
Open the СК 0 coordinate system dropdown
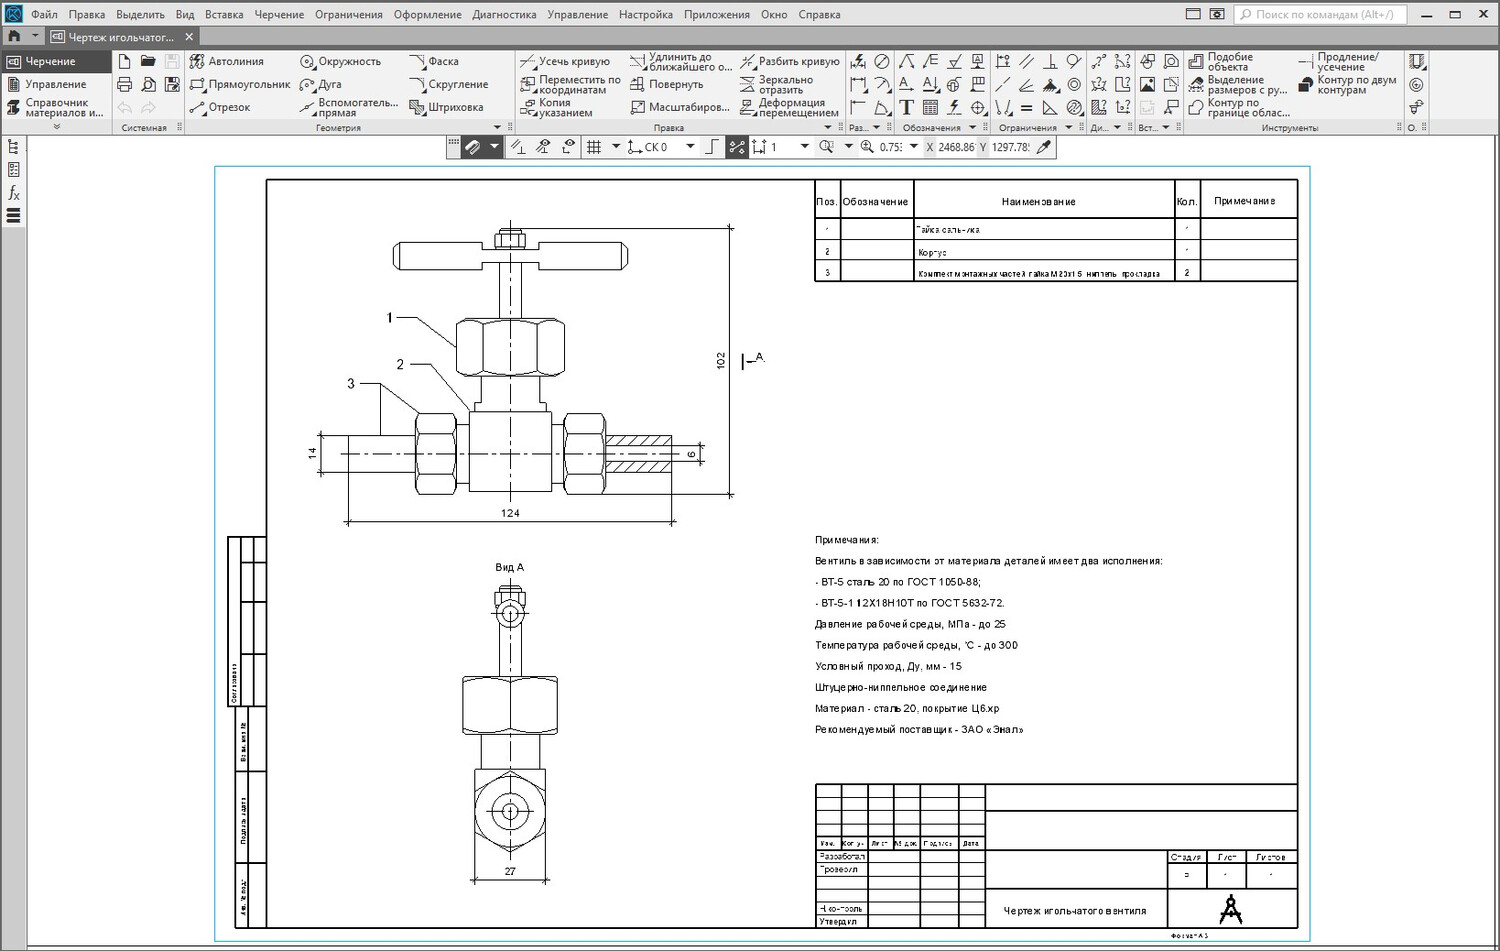click(x=690, y=147)
